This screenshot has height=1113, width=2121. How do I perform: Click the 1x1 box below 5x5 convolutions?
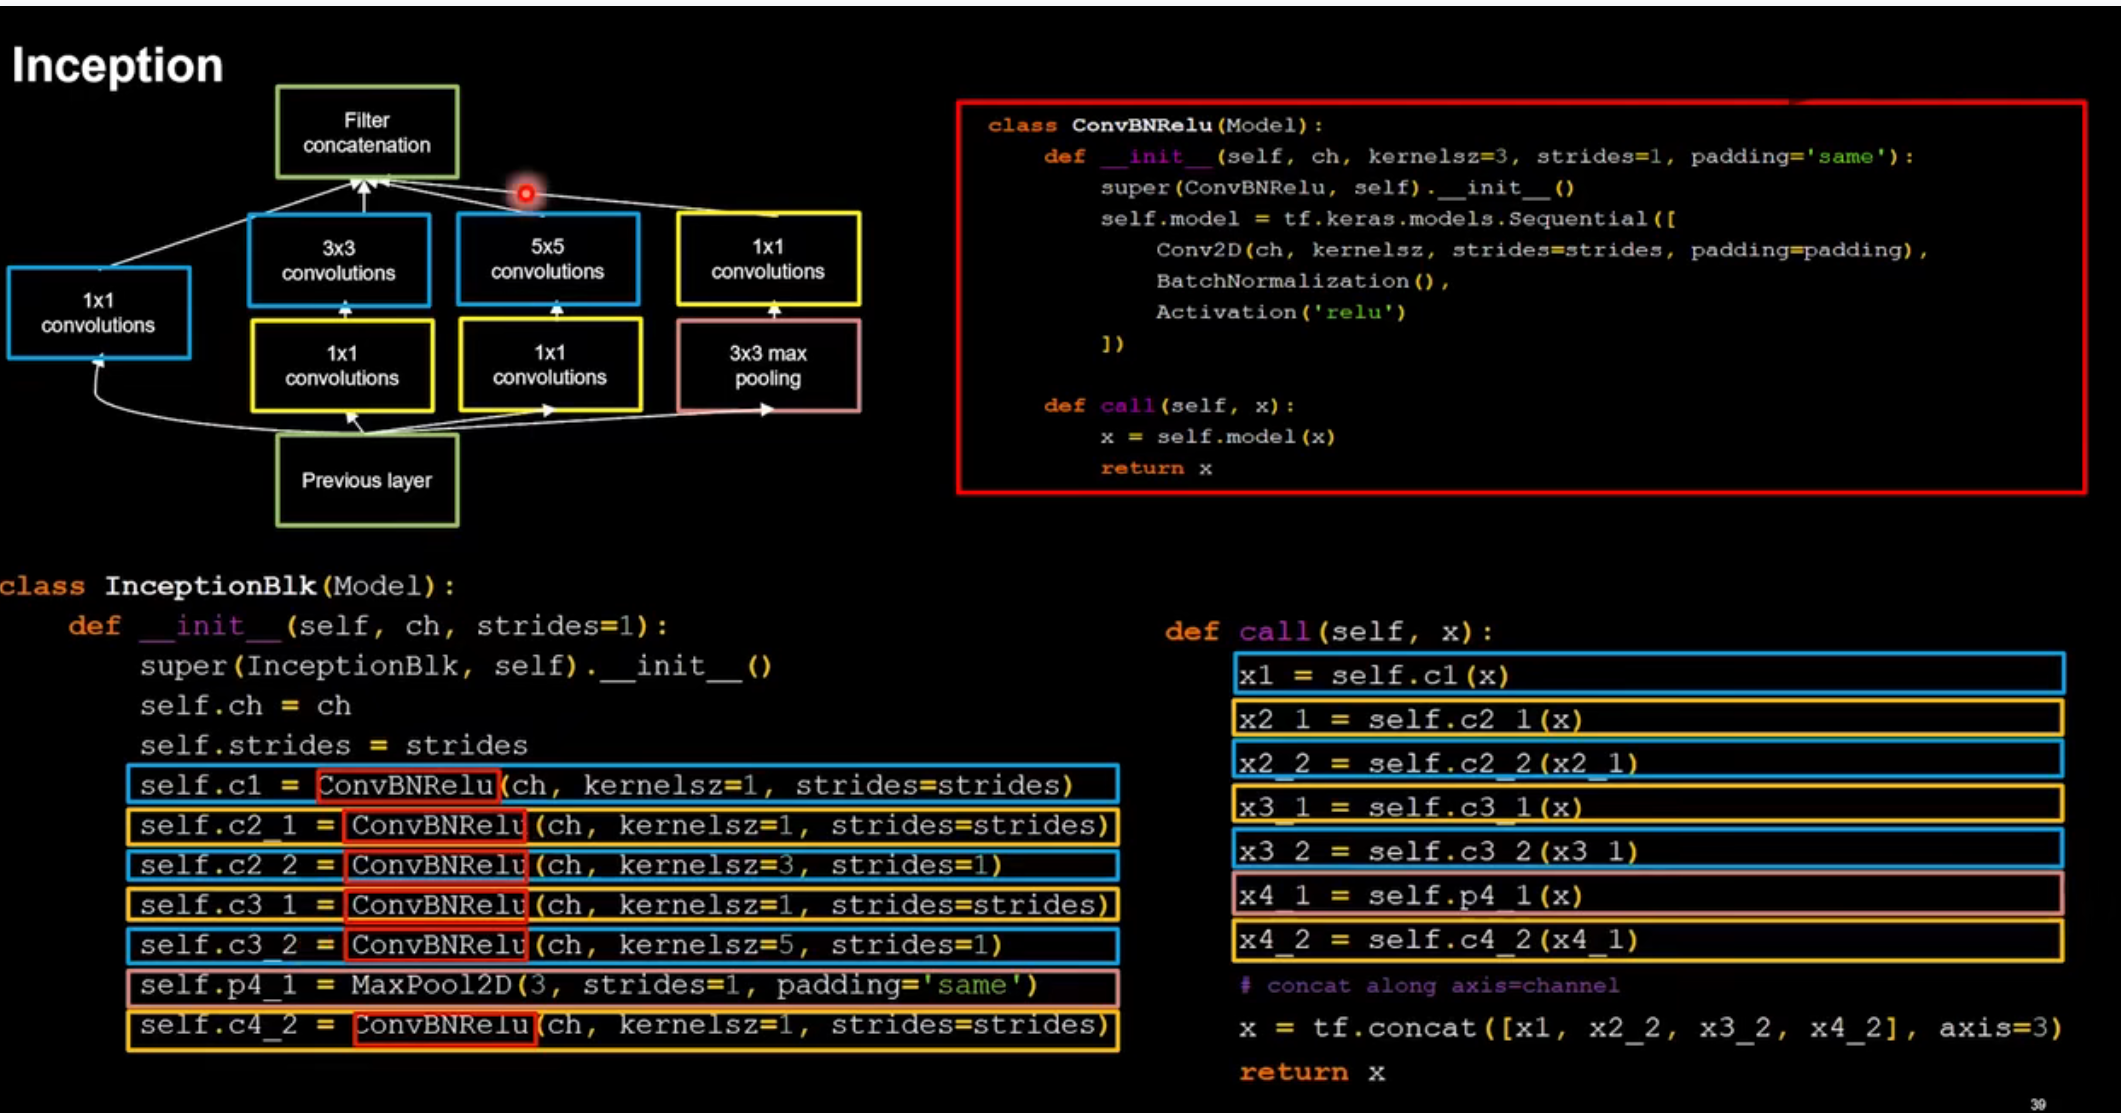(x=550, y=365)
